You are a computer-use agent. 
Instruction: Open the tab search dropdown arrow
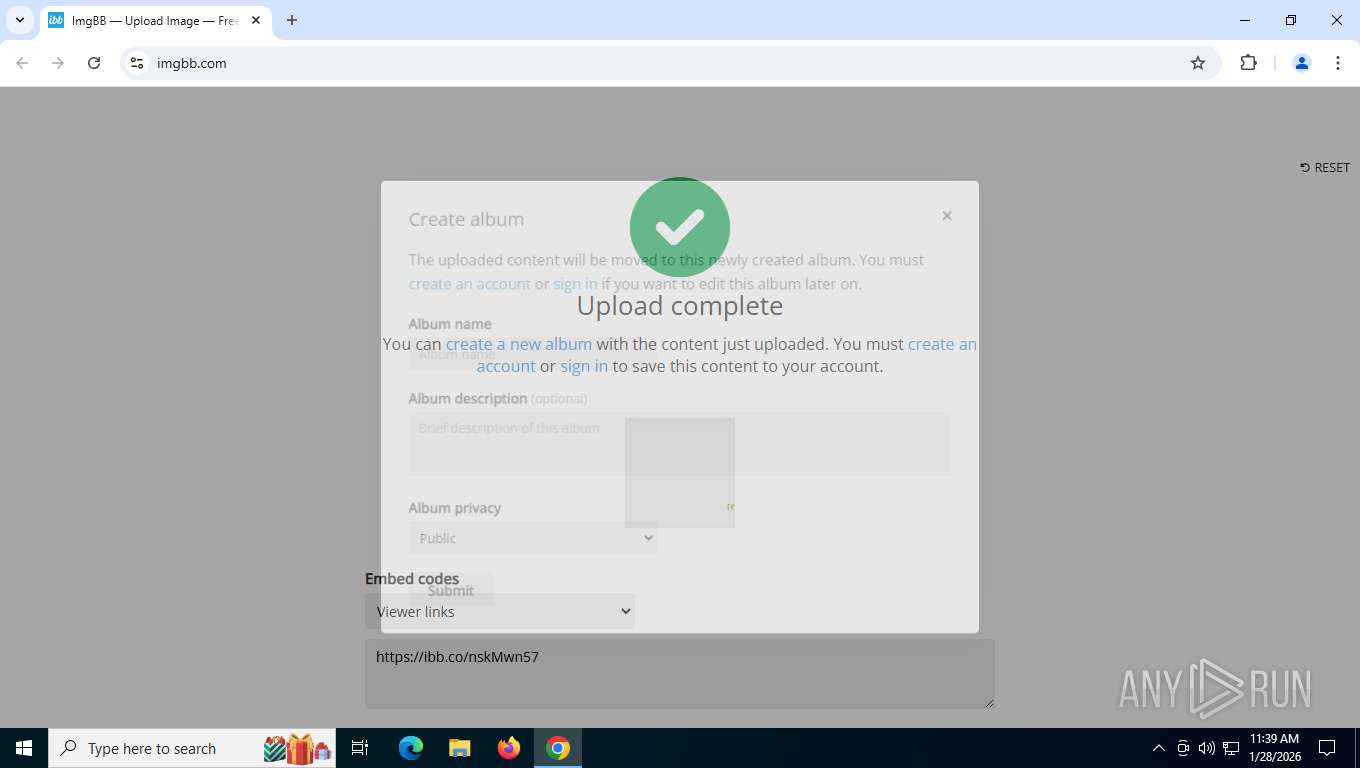pos(19,20)
